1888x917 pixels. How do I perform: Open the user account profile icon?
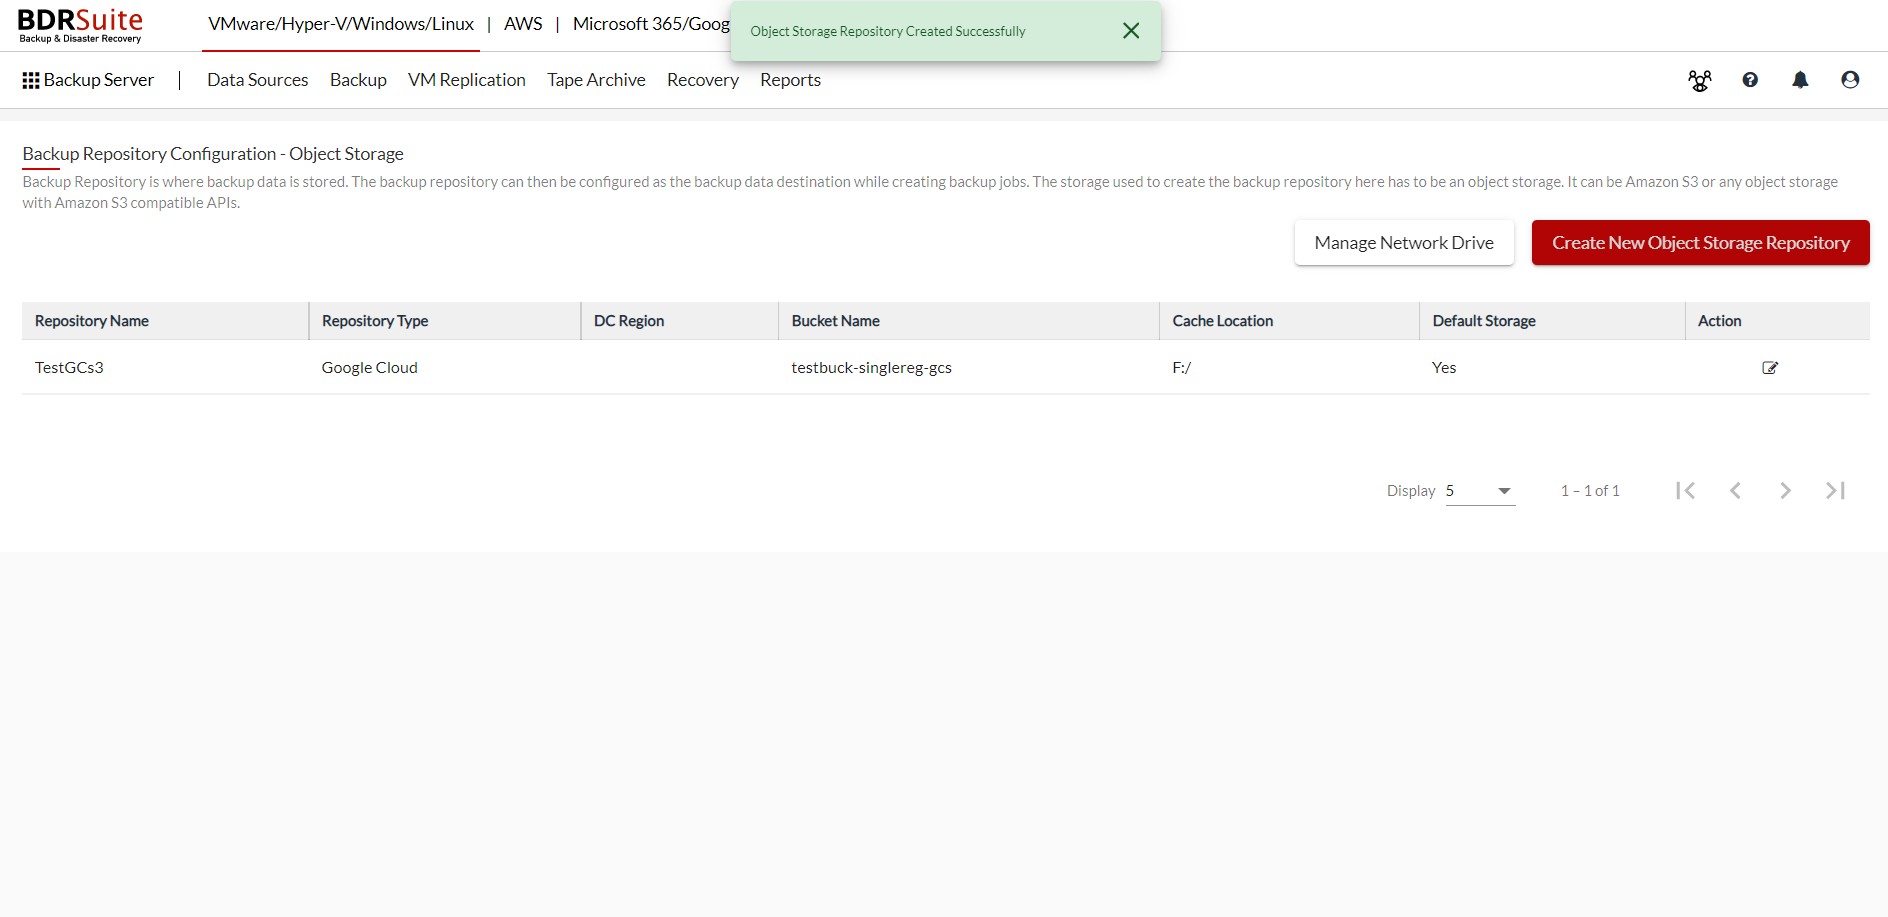[x=1850, y=80]
